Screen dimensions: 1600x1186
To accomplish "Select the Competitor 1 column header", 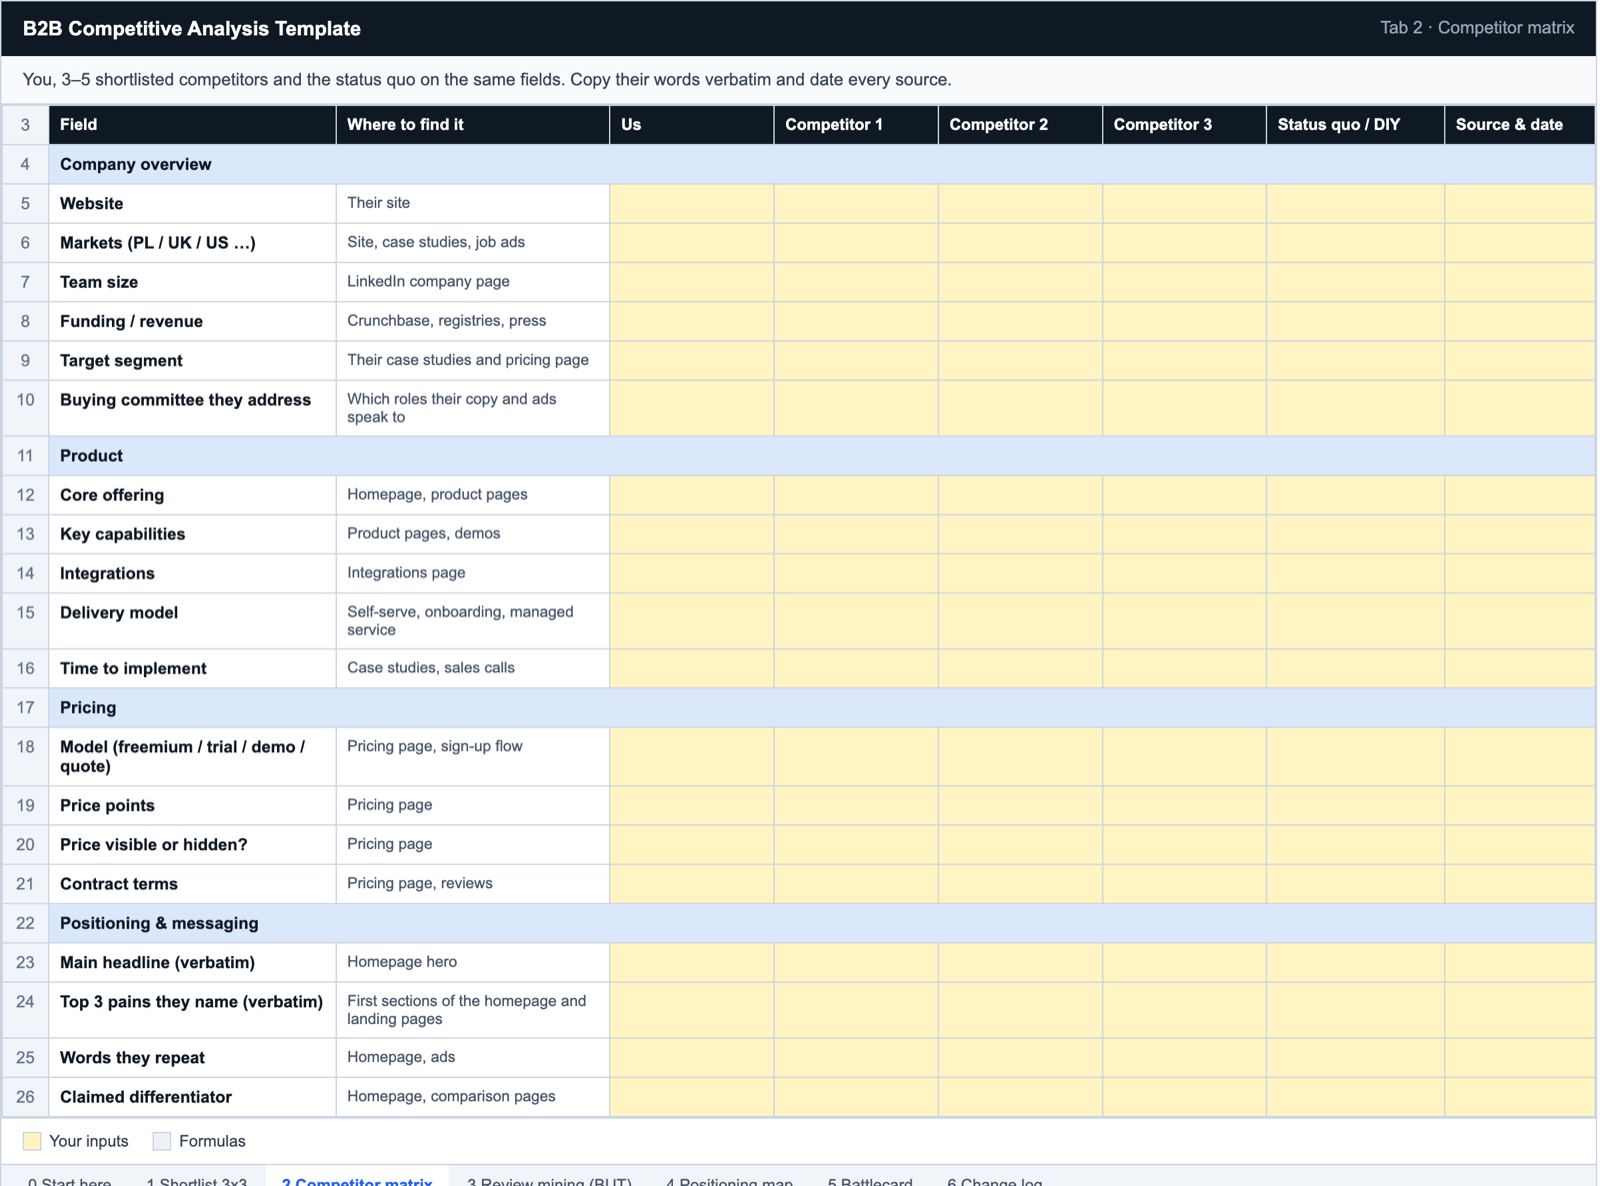I will tap(856, 125).
